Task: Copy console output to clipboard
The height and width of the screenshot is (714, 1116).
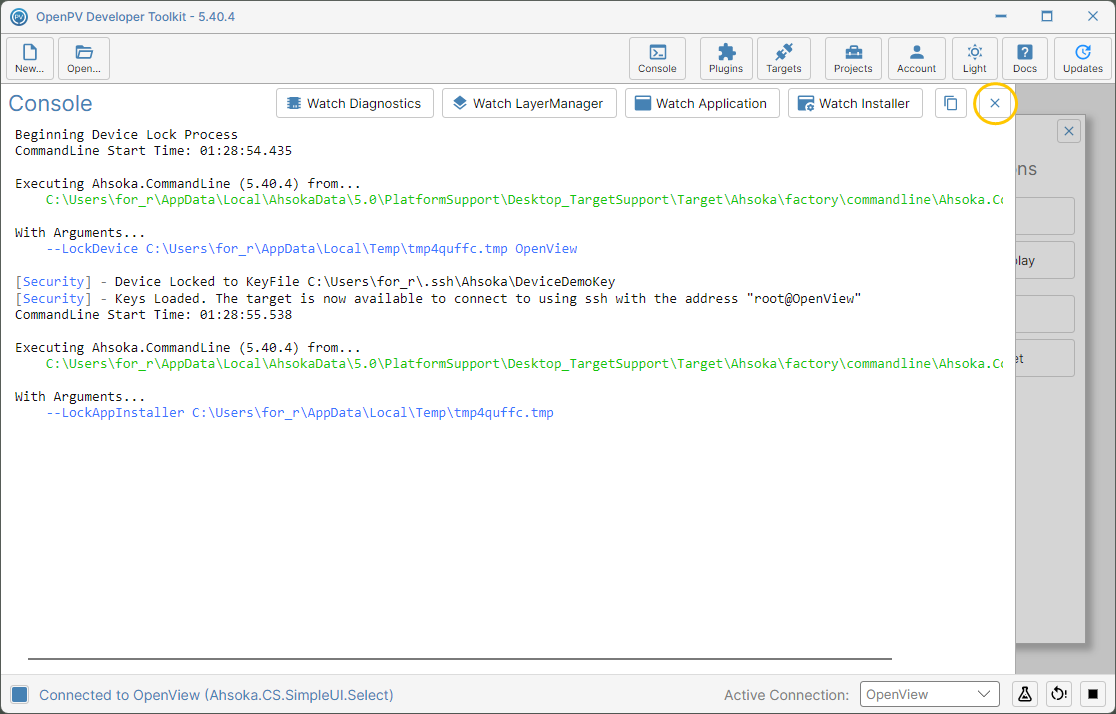Action: [x=950, y=103]
